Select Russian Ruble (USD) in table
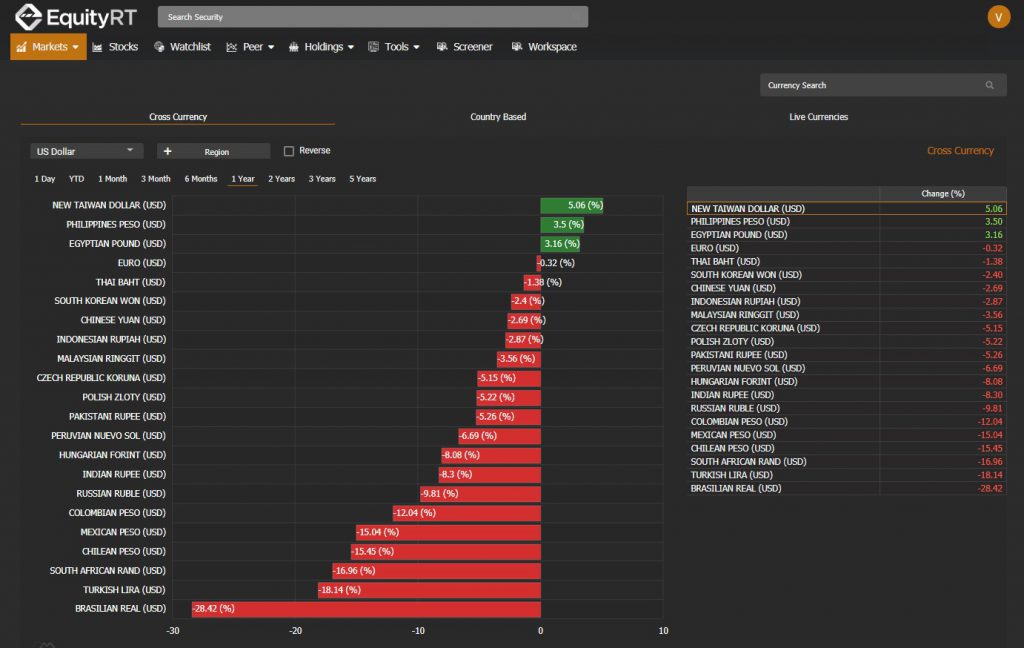This screenshot has height=648, width=1024. coord(846,408)
